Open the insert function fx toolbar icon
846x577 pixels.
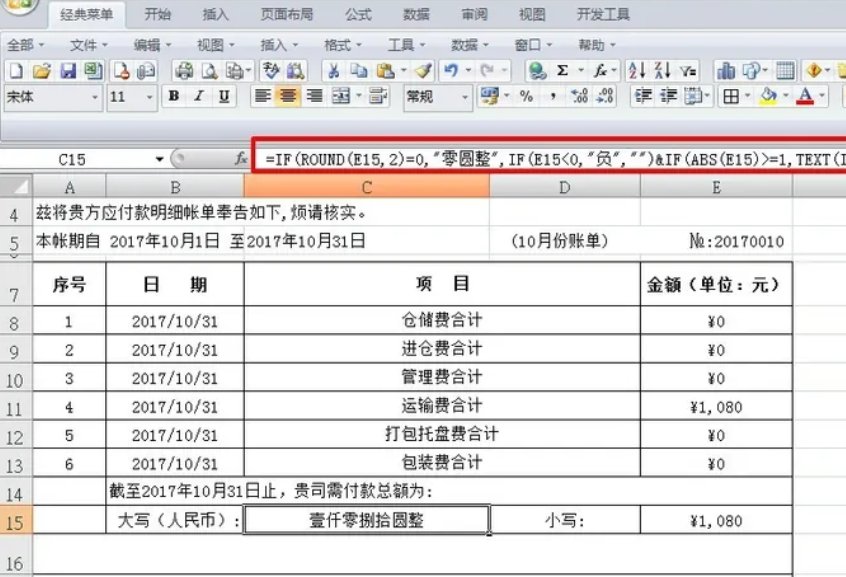click(600, 71)
